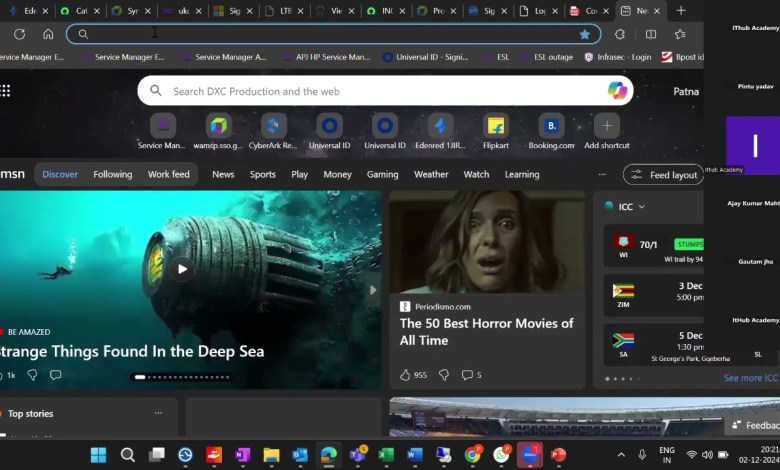The image size is (780, 470).
Task: Show hidden system tray icons chevron
Action: 621,455
